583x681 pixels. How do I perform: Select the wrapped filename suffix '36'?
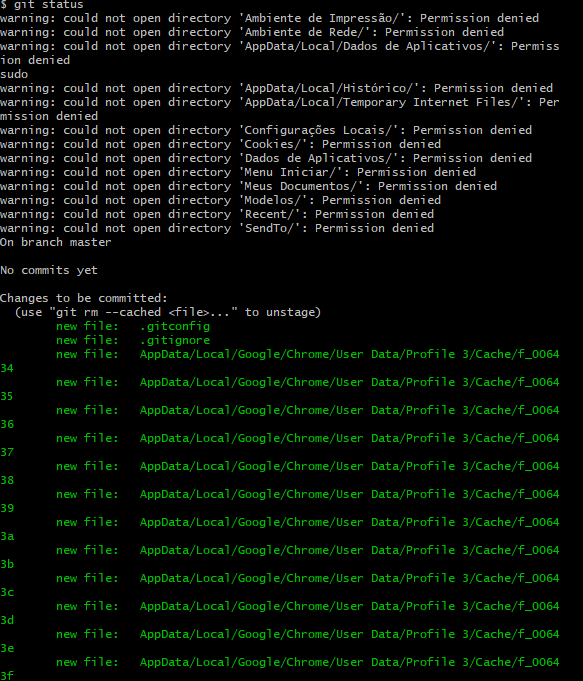point(7,424)
